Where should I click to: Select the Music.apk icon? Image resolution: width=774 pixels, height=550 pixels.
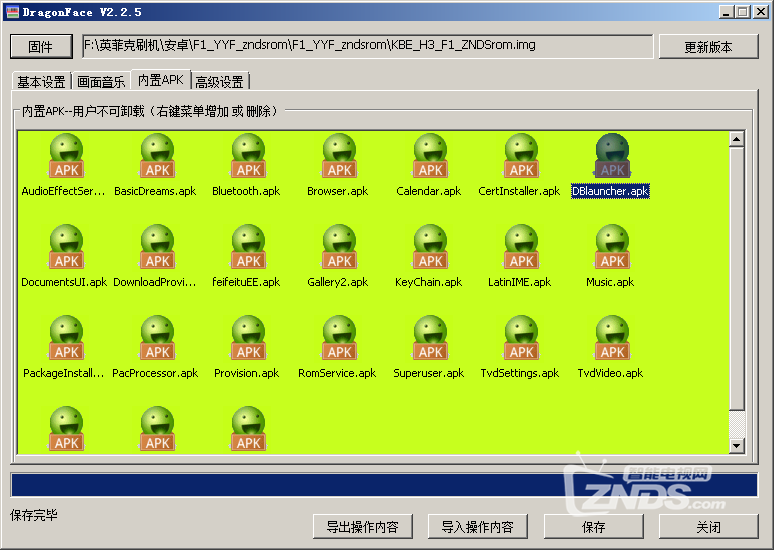coord(612,247)
